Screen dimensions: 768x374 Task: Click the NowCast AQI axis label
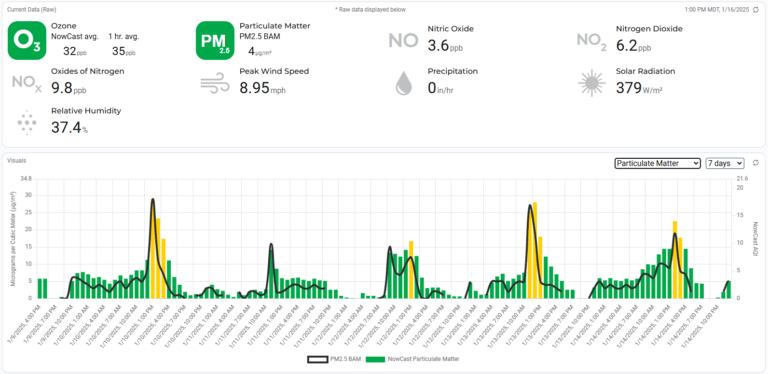(x=755, y=238)
